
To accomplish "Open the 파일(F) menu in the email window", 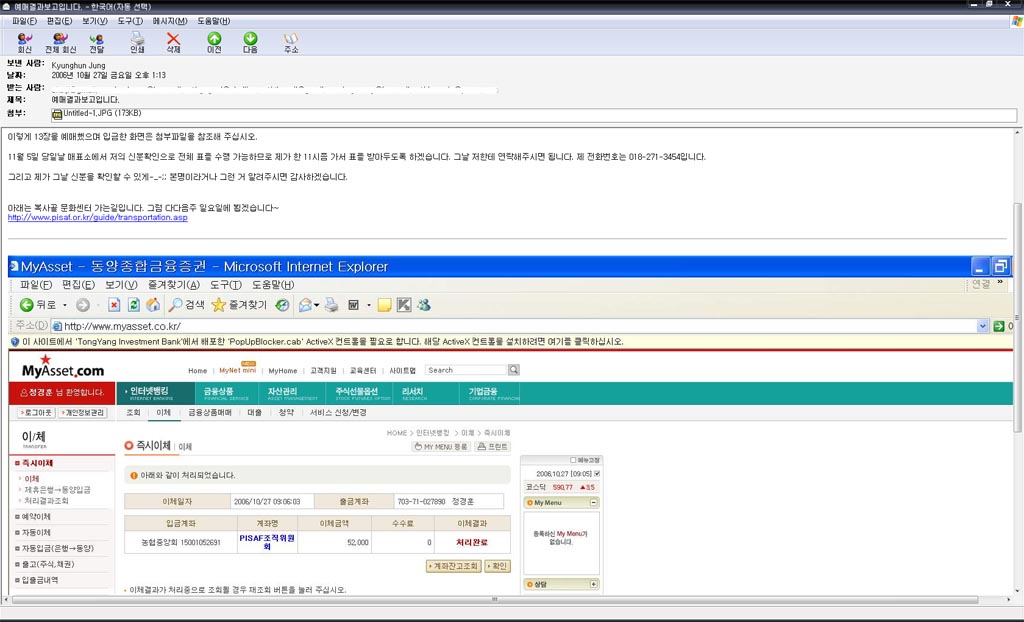I will pyautogui.click(x=24, y=21).
